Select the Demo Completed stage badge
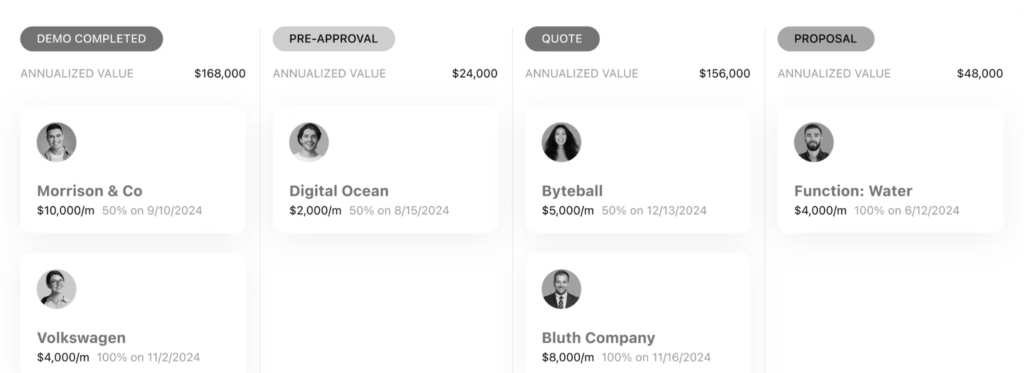The height and width of the screenshot is (373, 1024). [91, 39]
